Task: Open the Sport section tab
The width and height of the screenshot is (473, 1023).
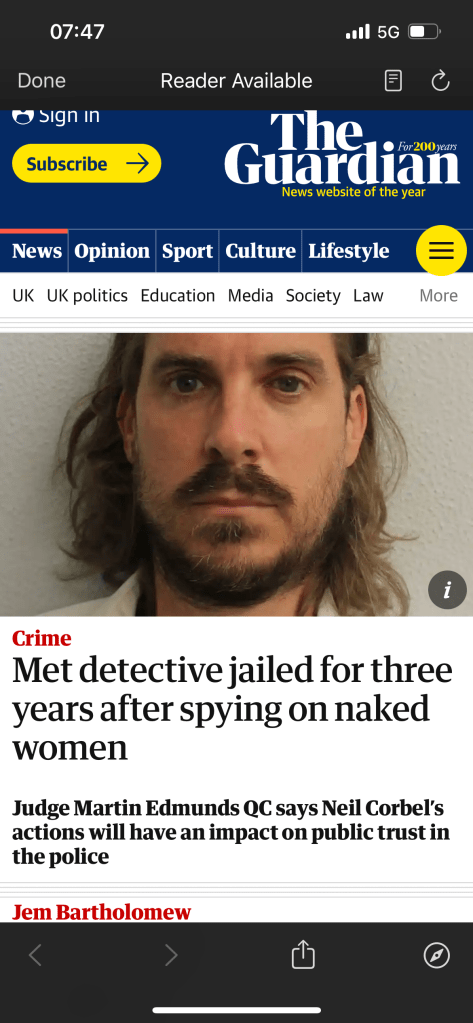Action: [187, 251]
